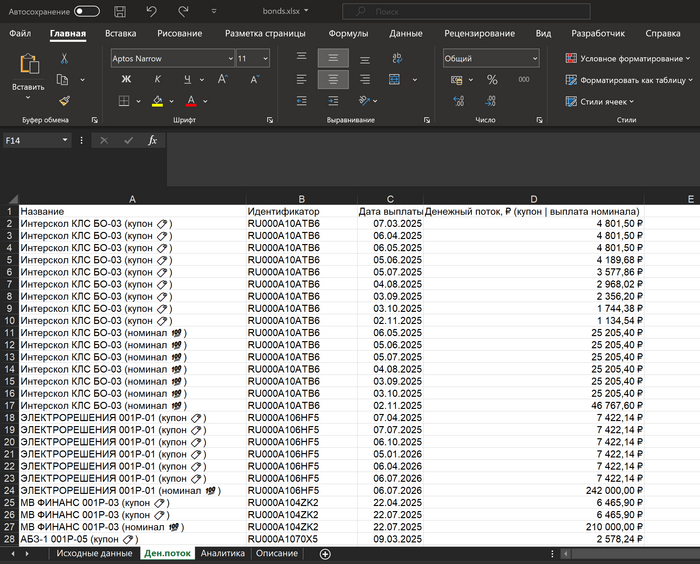Click the yellow fill color swatch

point(157,101)
